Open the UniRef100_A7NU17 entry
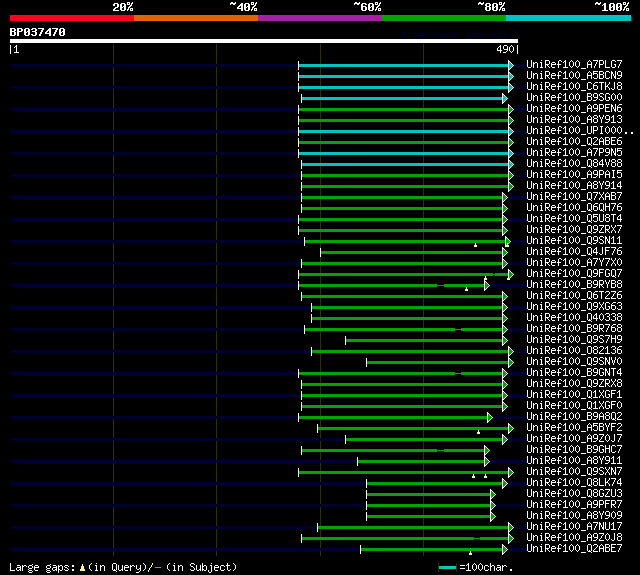 coord(574,527)
